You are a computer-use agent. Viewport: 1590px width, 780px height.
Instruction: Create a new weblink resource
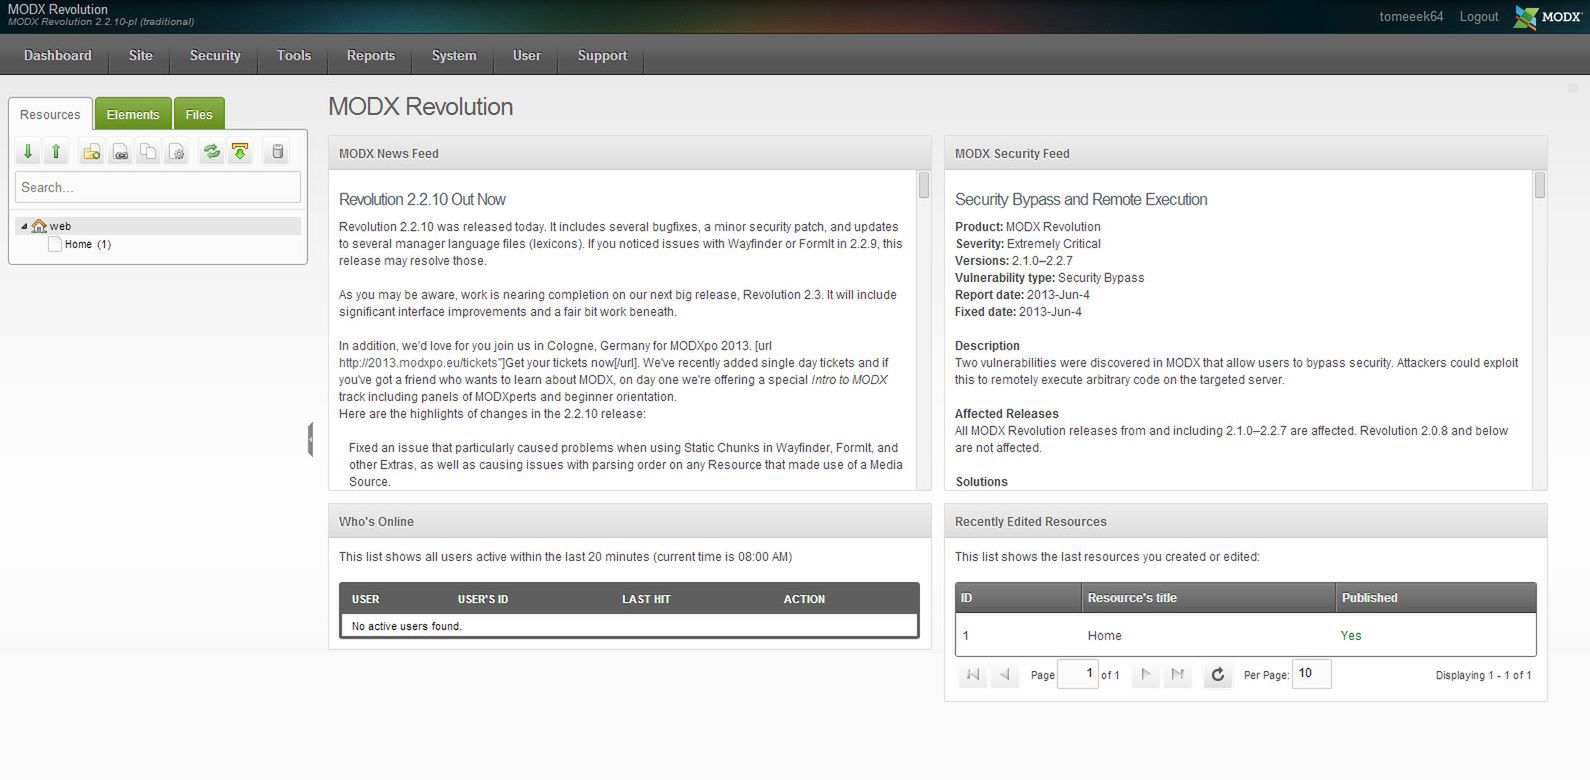click(x=120, y=152)
